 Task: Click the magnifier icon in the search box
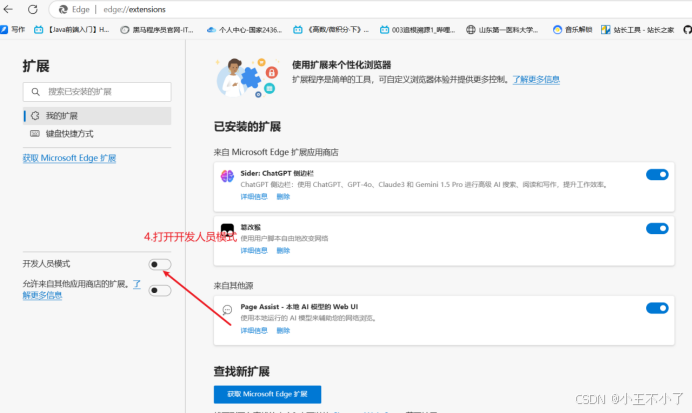pyautogui.click(x=36, y=92)
